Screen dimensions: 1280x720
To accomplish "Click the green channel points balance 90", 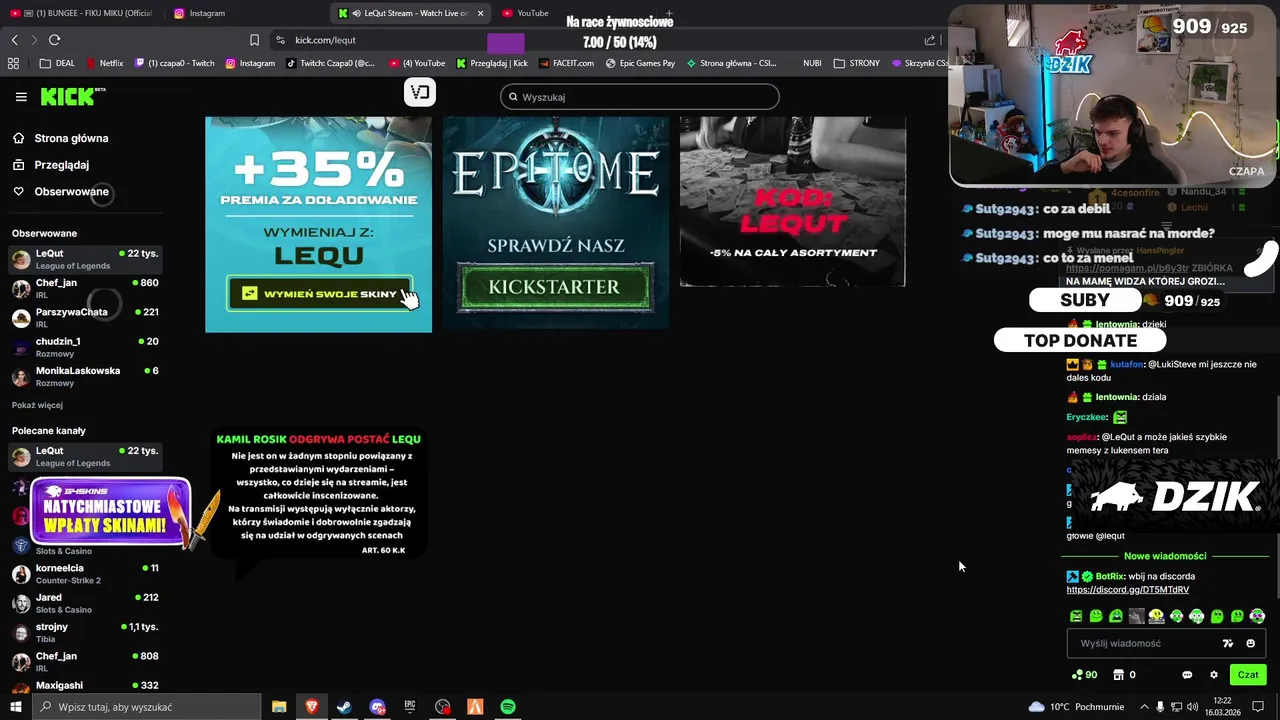I will pyautogui.click(x=1084, y=675).
